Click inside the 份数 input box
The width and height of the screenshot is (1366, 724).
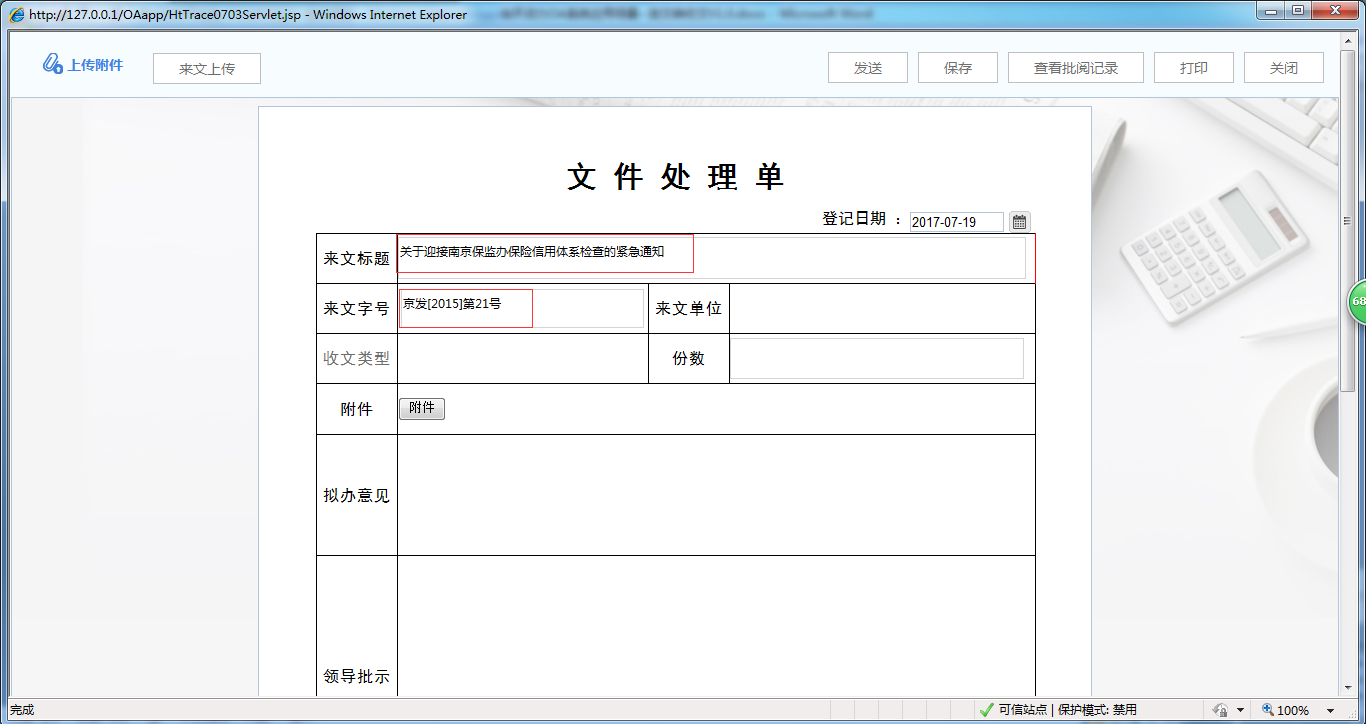(x=877, y=357)
